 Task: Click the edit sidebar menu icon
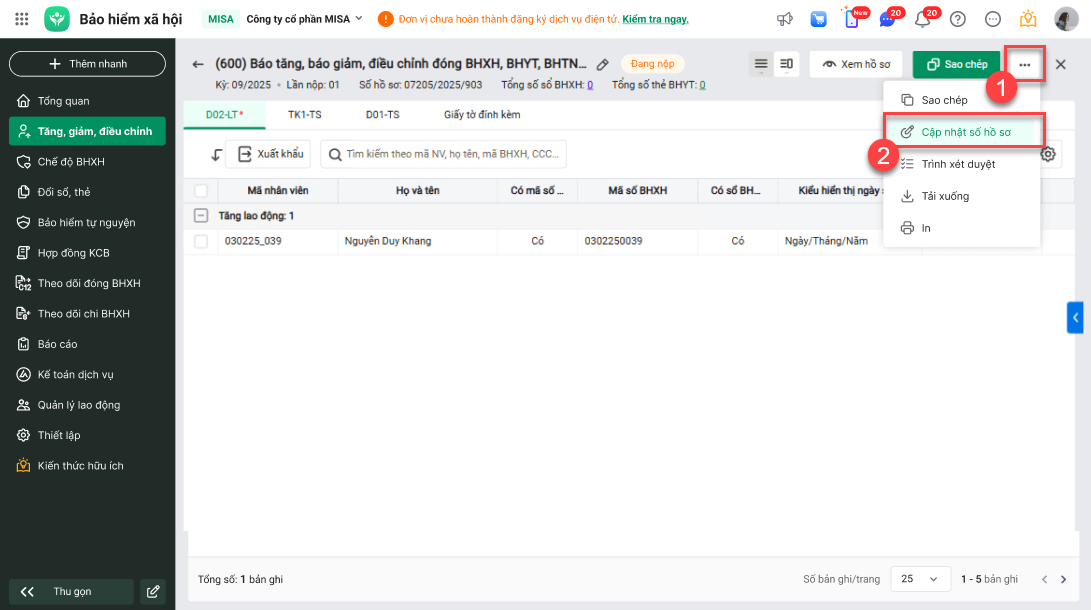pyautogui.click(x=153, y=592)
